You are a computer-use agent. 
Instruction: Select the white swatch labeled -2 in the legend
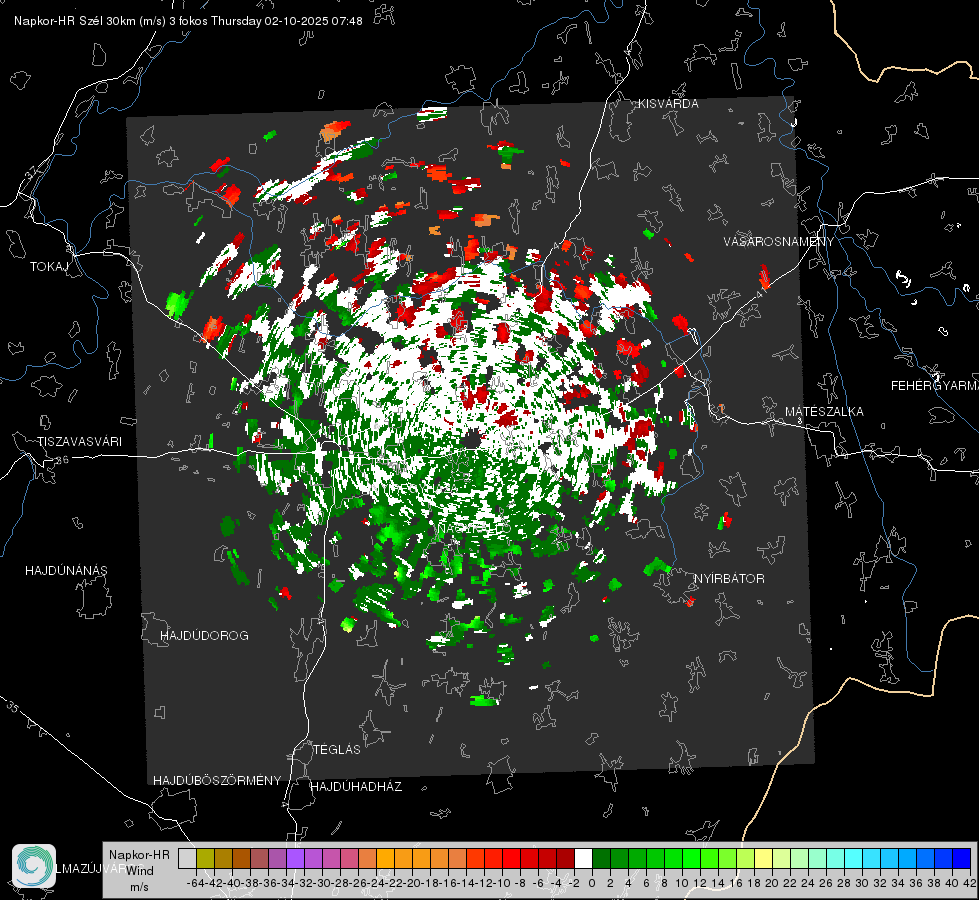583,858
